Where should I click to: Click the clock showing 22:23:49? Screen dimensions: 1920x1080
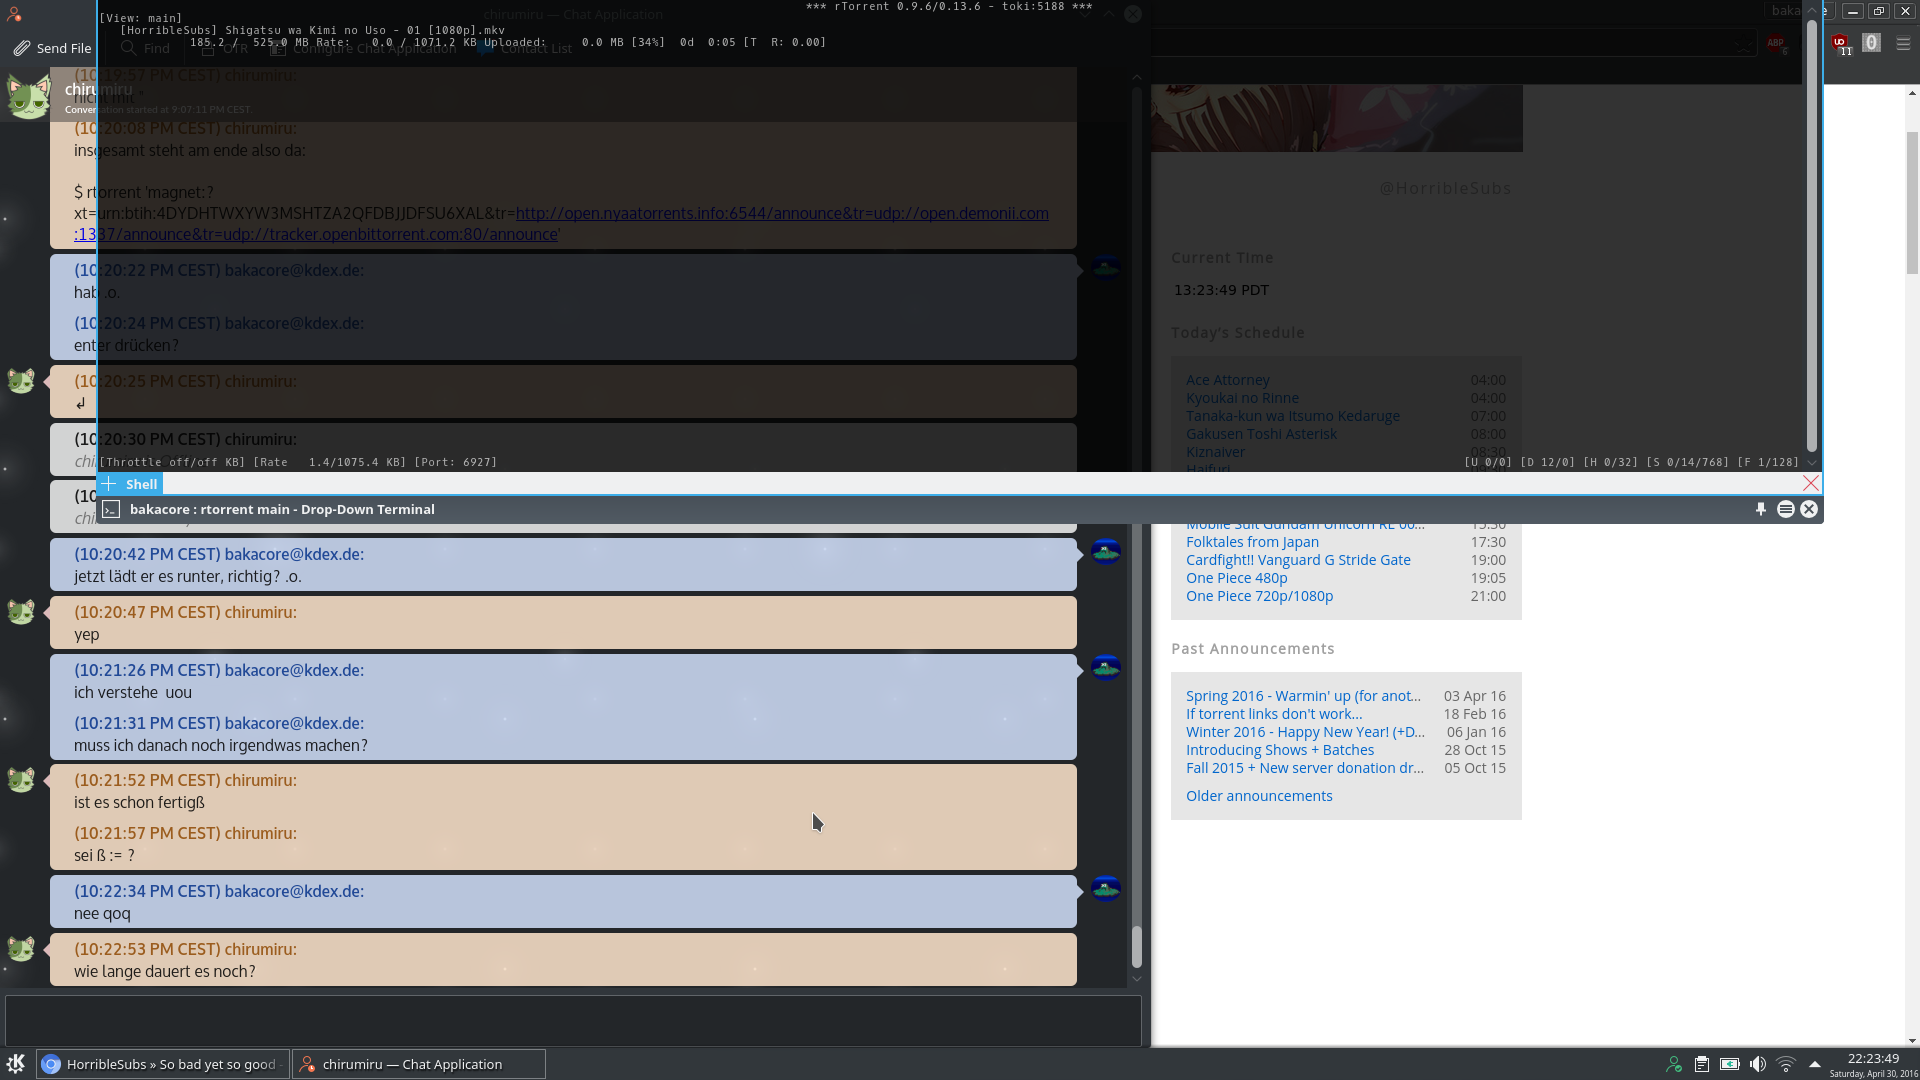[x=1873, y=1059]
